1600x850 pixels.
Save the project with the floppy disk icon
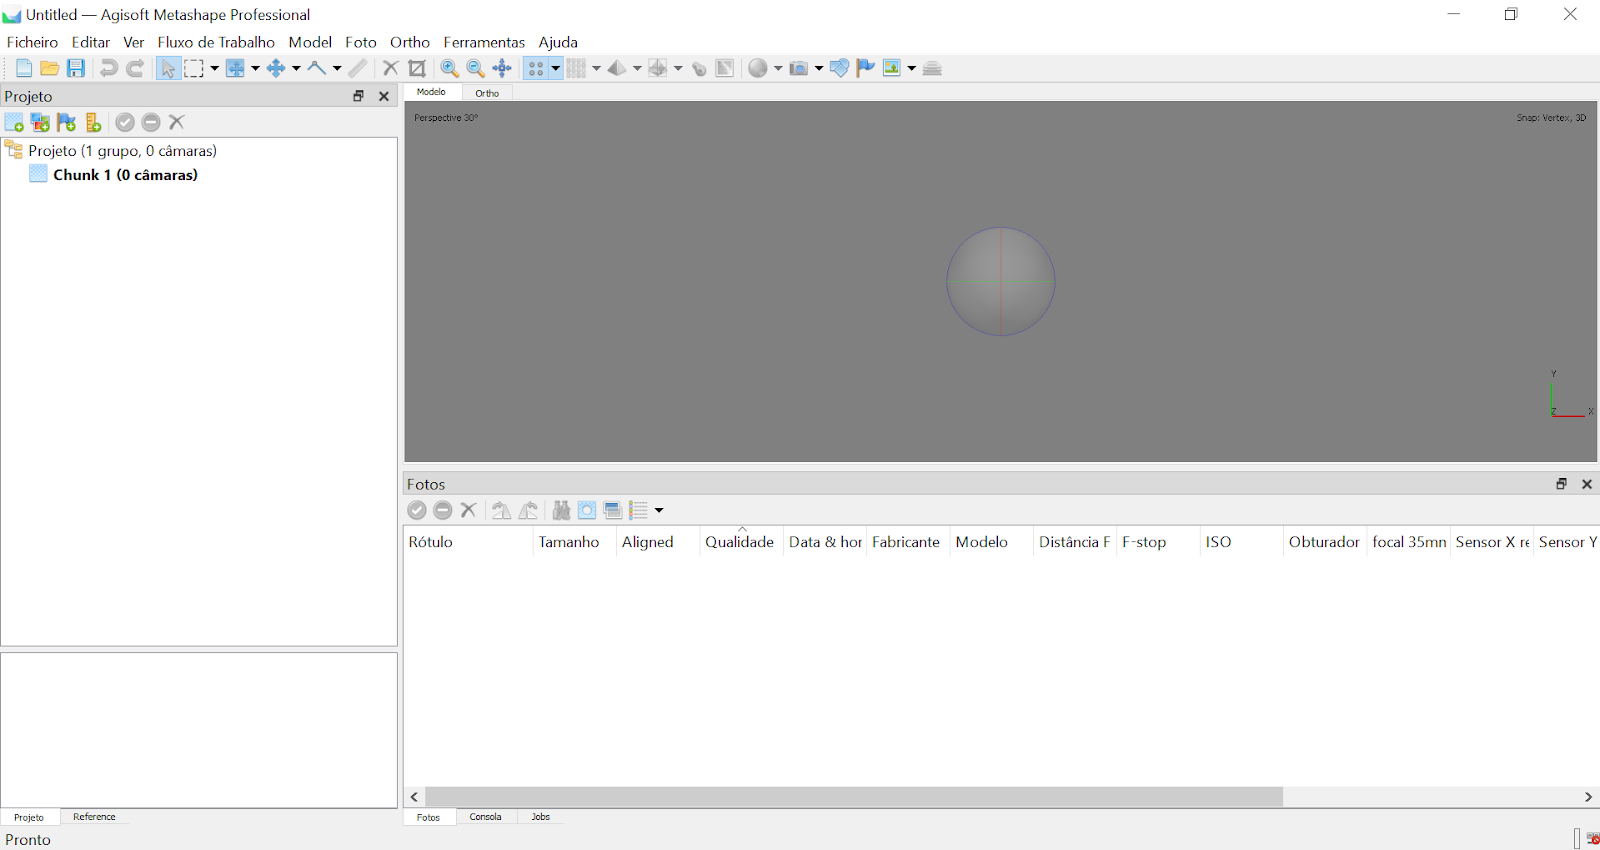[x=76, y=68]
